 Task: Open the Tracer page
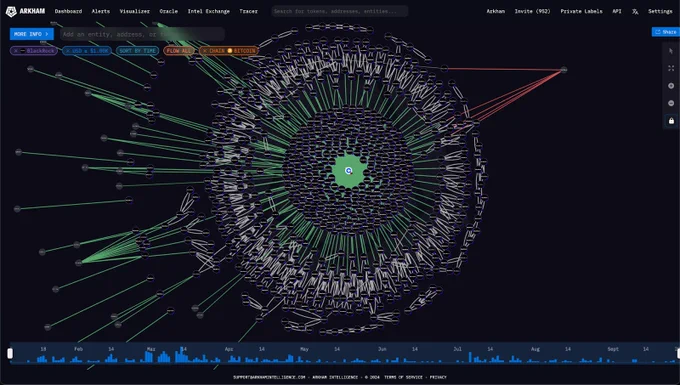tap(248, 11)
